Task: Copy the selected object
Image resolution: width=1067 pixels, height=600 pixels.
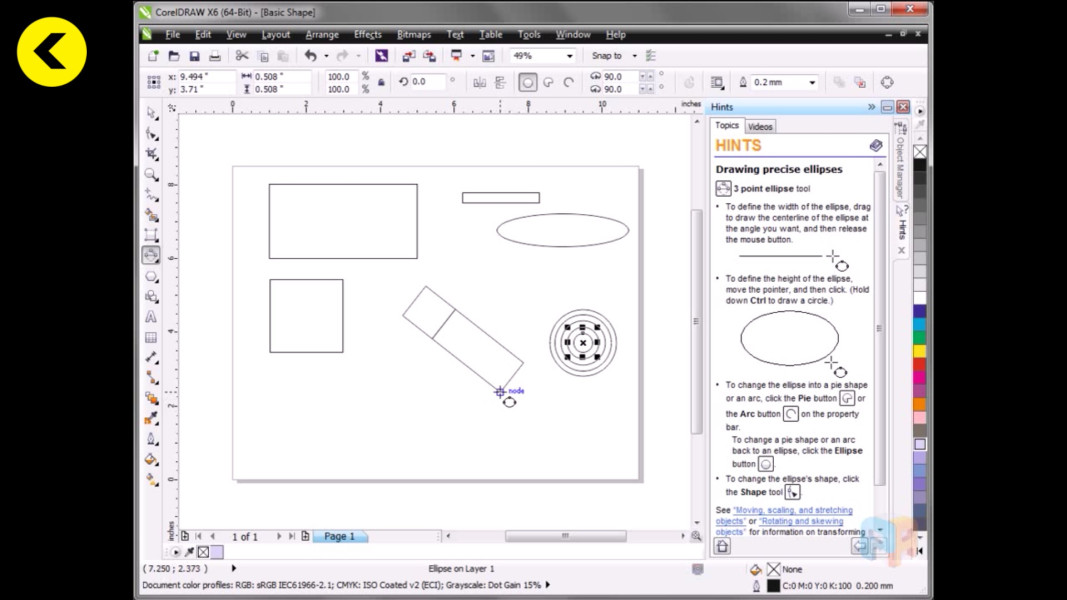Action: tap(263, 56)
